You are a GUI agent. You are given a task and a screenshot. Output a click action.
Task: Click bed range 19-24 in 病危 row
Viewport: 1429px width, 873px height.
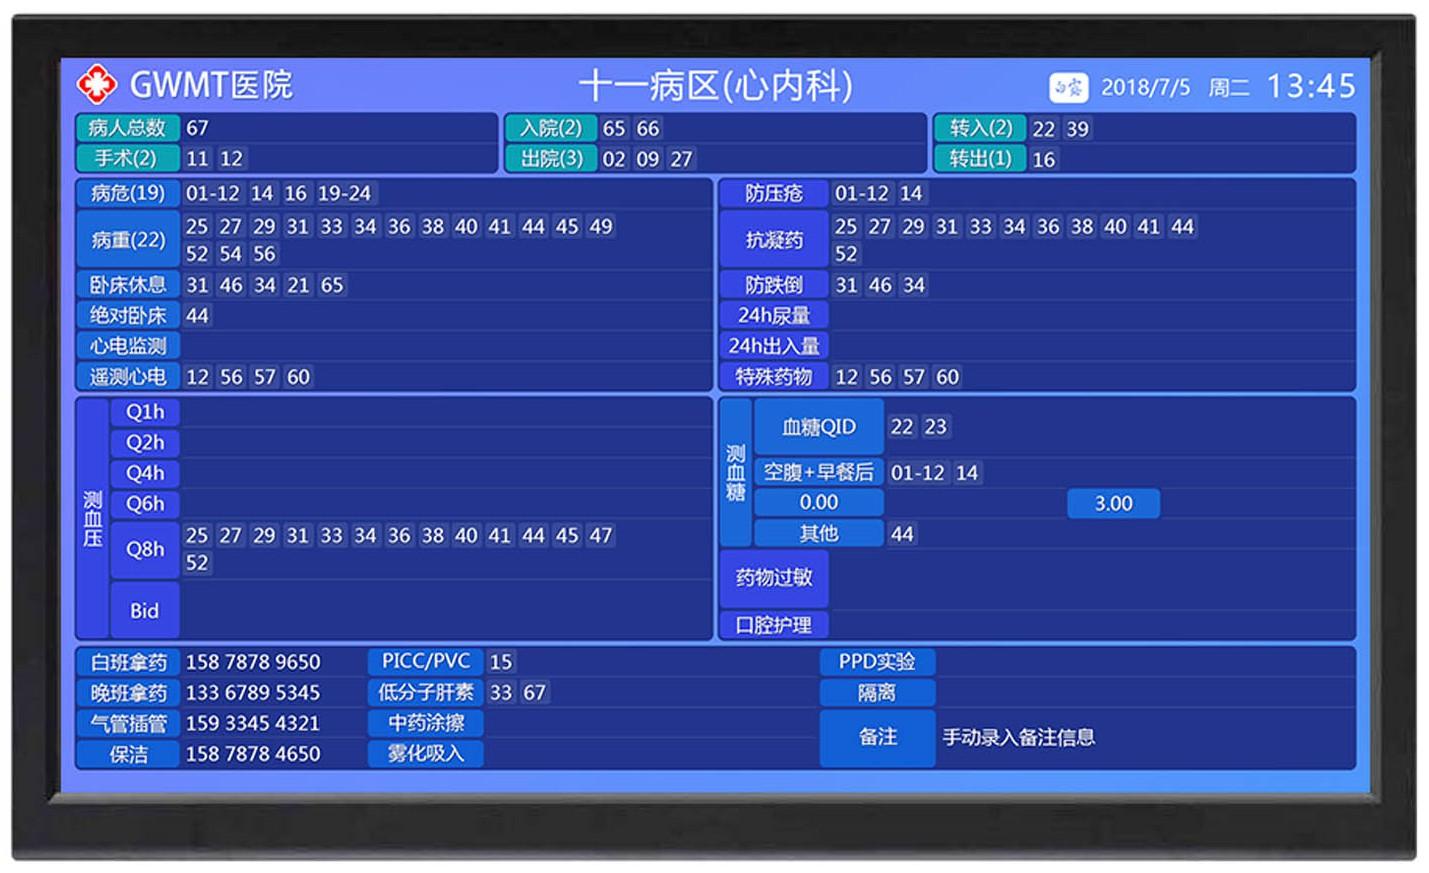coord(344,193)
